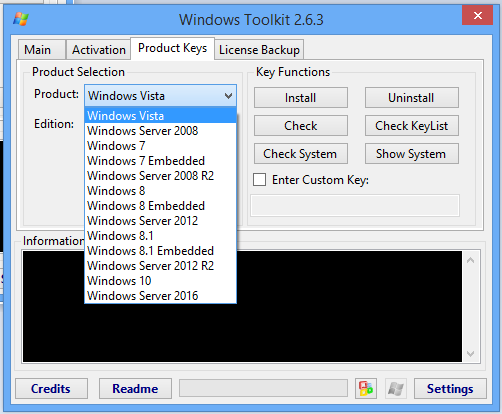Image resolution: width=502 pixels, height=414 pixels.
Task: Choose Windows Server 2012 entry
Action: (x=161, y=221)
